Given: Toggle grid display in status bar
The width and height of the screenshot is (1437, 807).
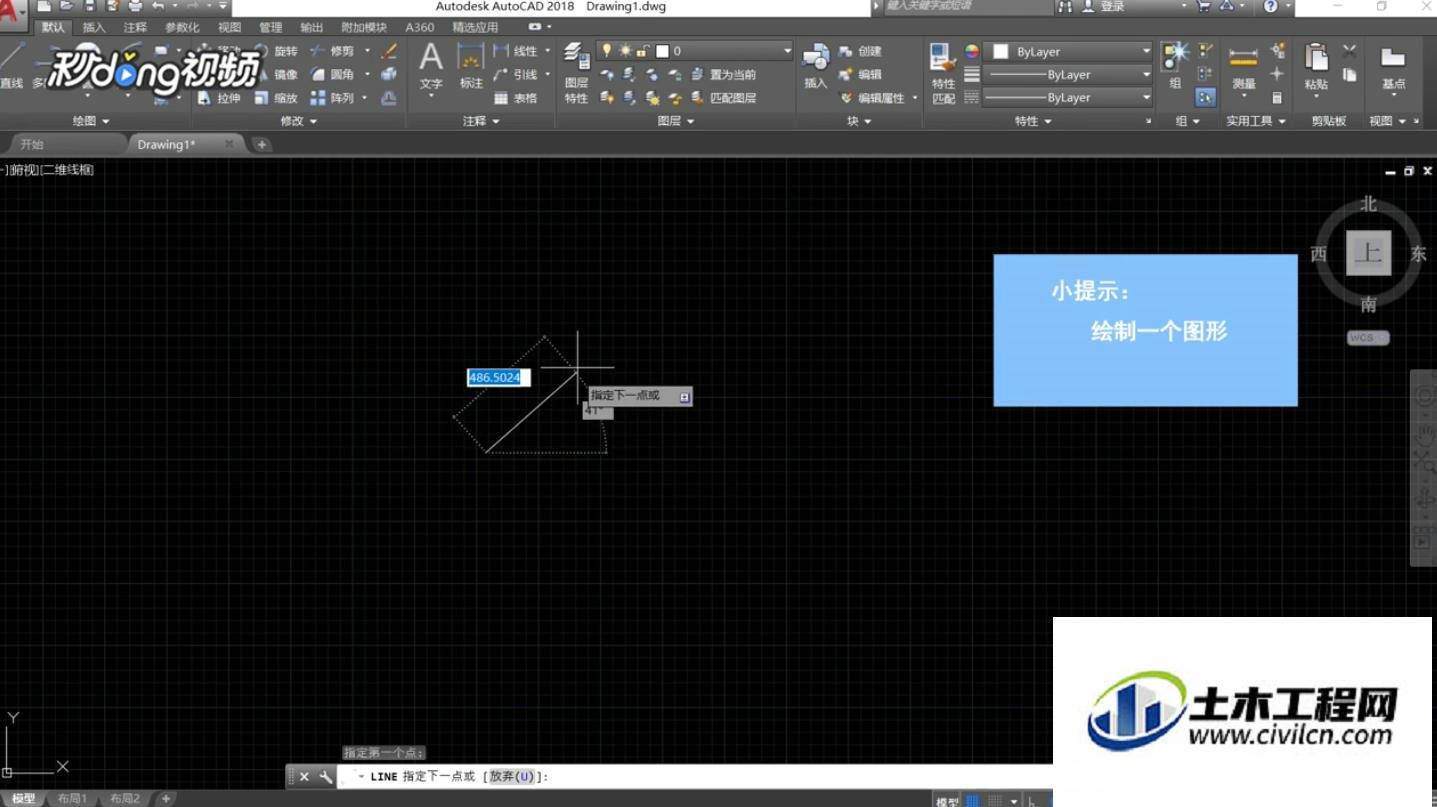Looking at the screenshot, I should [973, 801].
